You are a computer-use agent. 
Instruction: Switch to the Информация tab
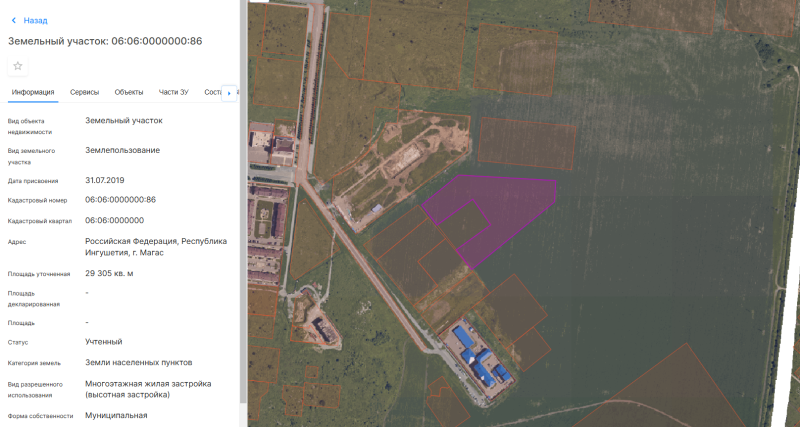coord(33,92)
